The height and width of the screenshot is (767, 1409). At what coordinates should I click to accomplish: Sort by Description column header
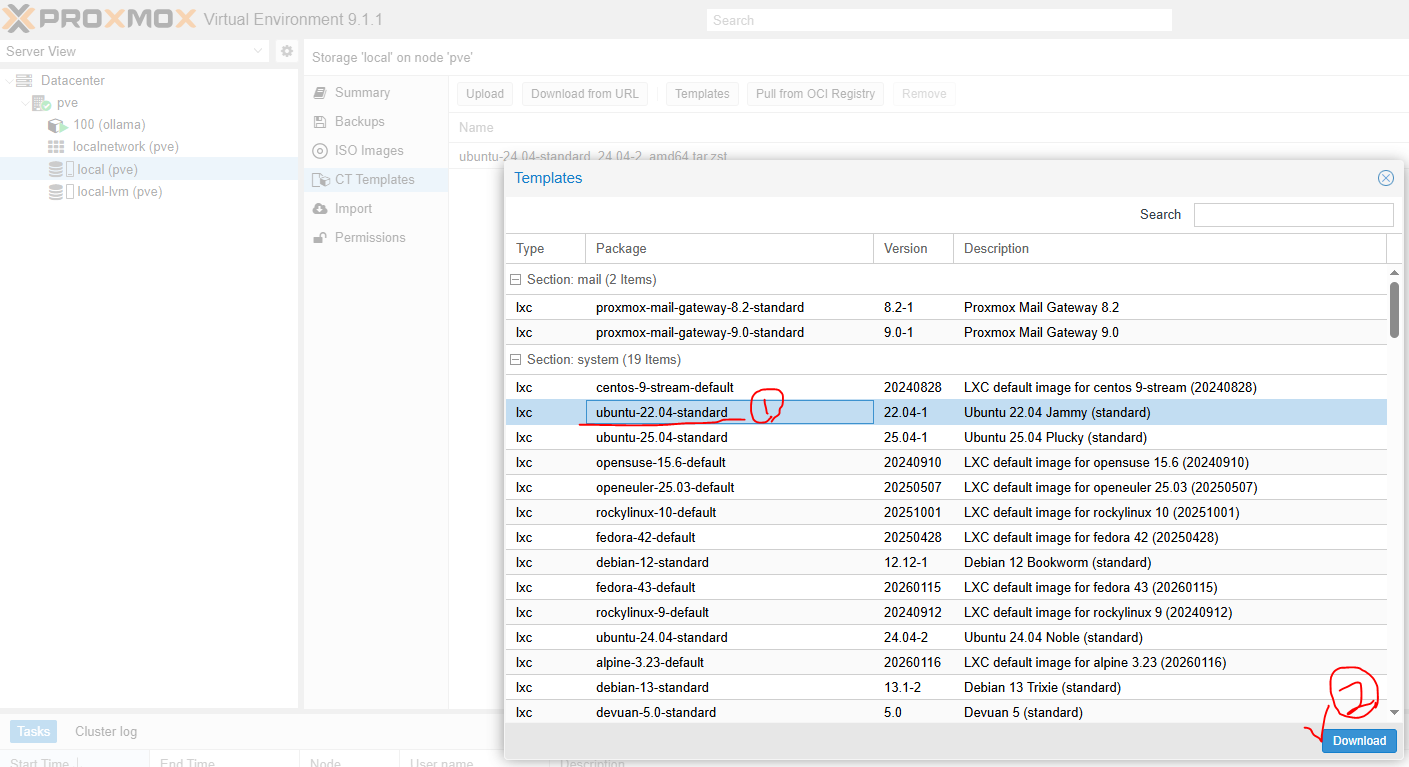tap(1170, 248)
